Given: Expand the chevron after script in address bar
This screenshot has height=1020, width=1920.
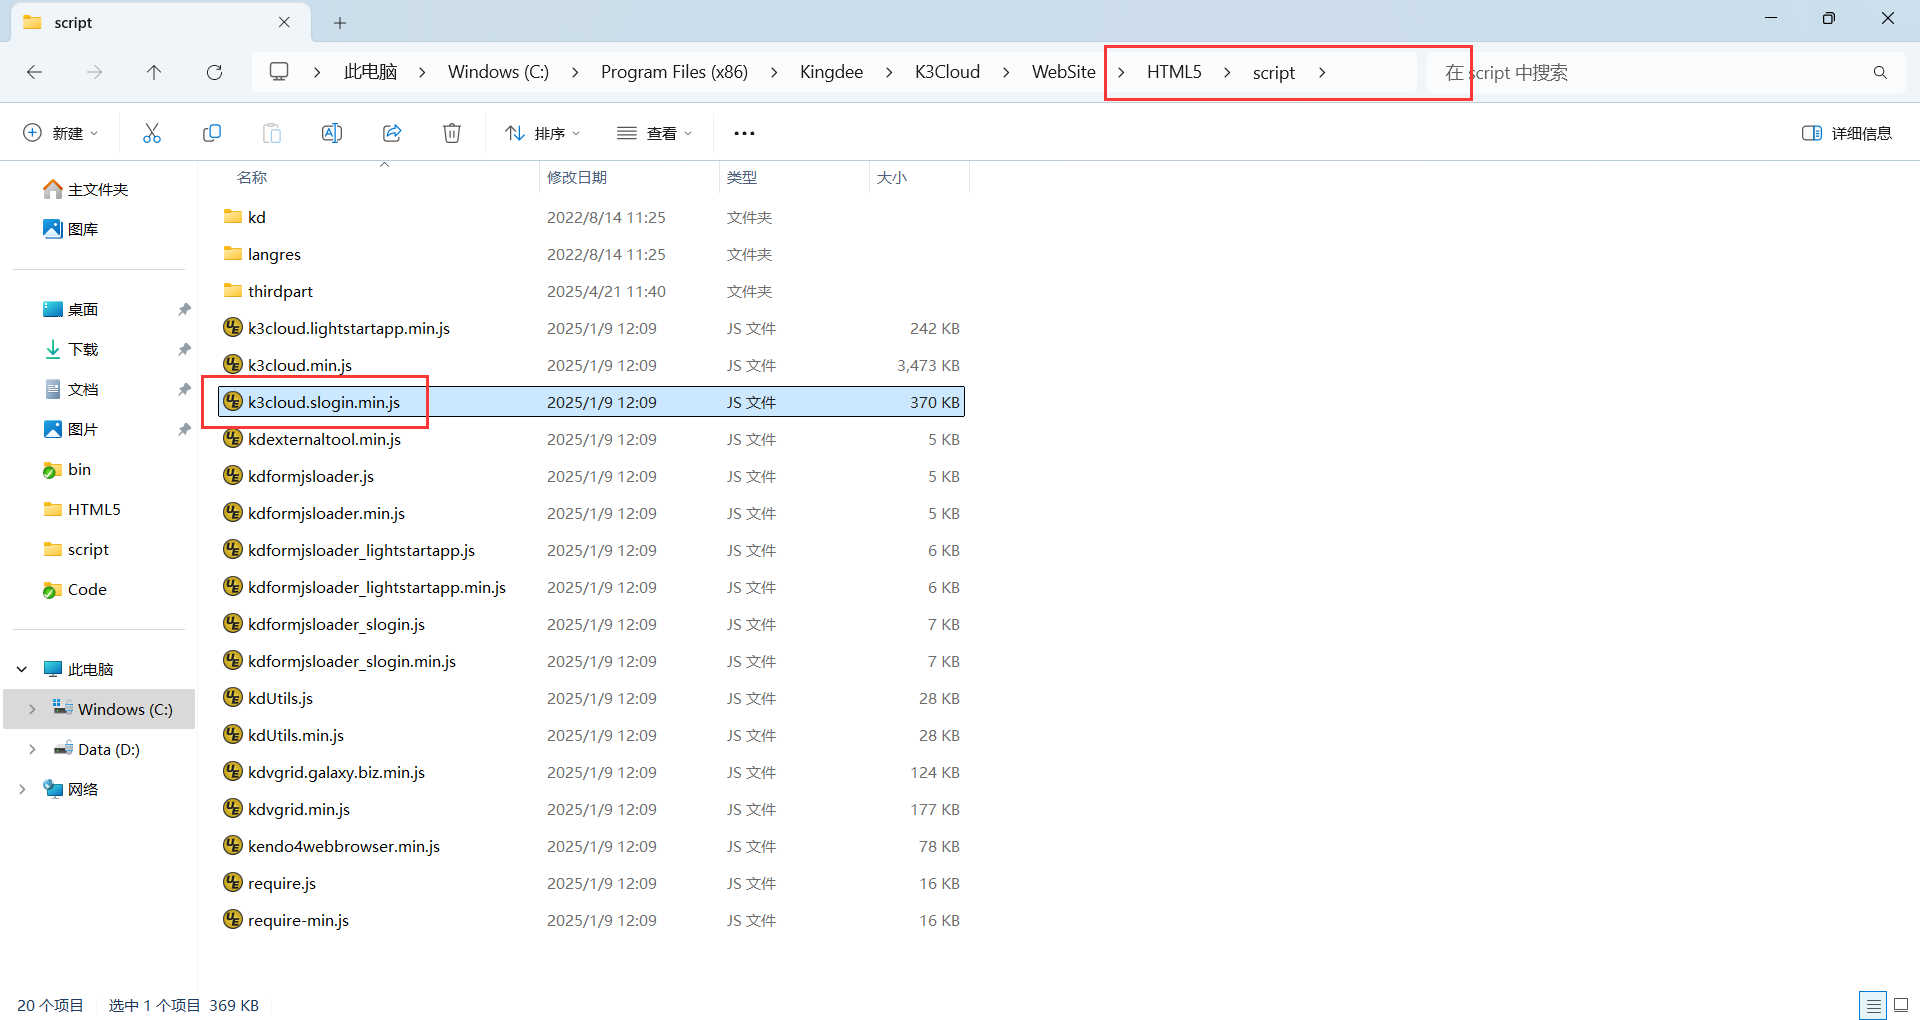Looking at the screenshot, I should click(1322, 72).
